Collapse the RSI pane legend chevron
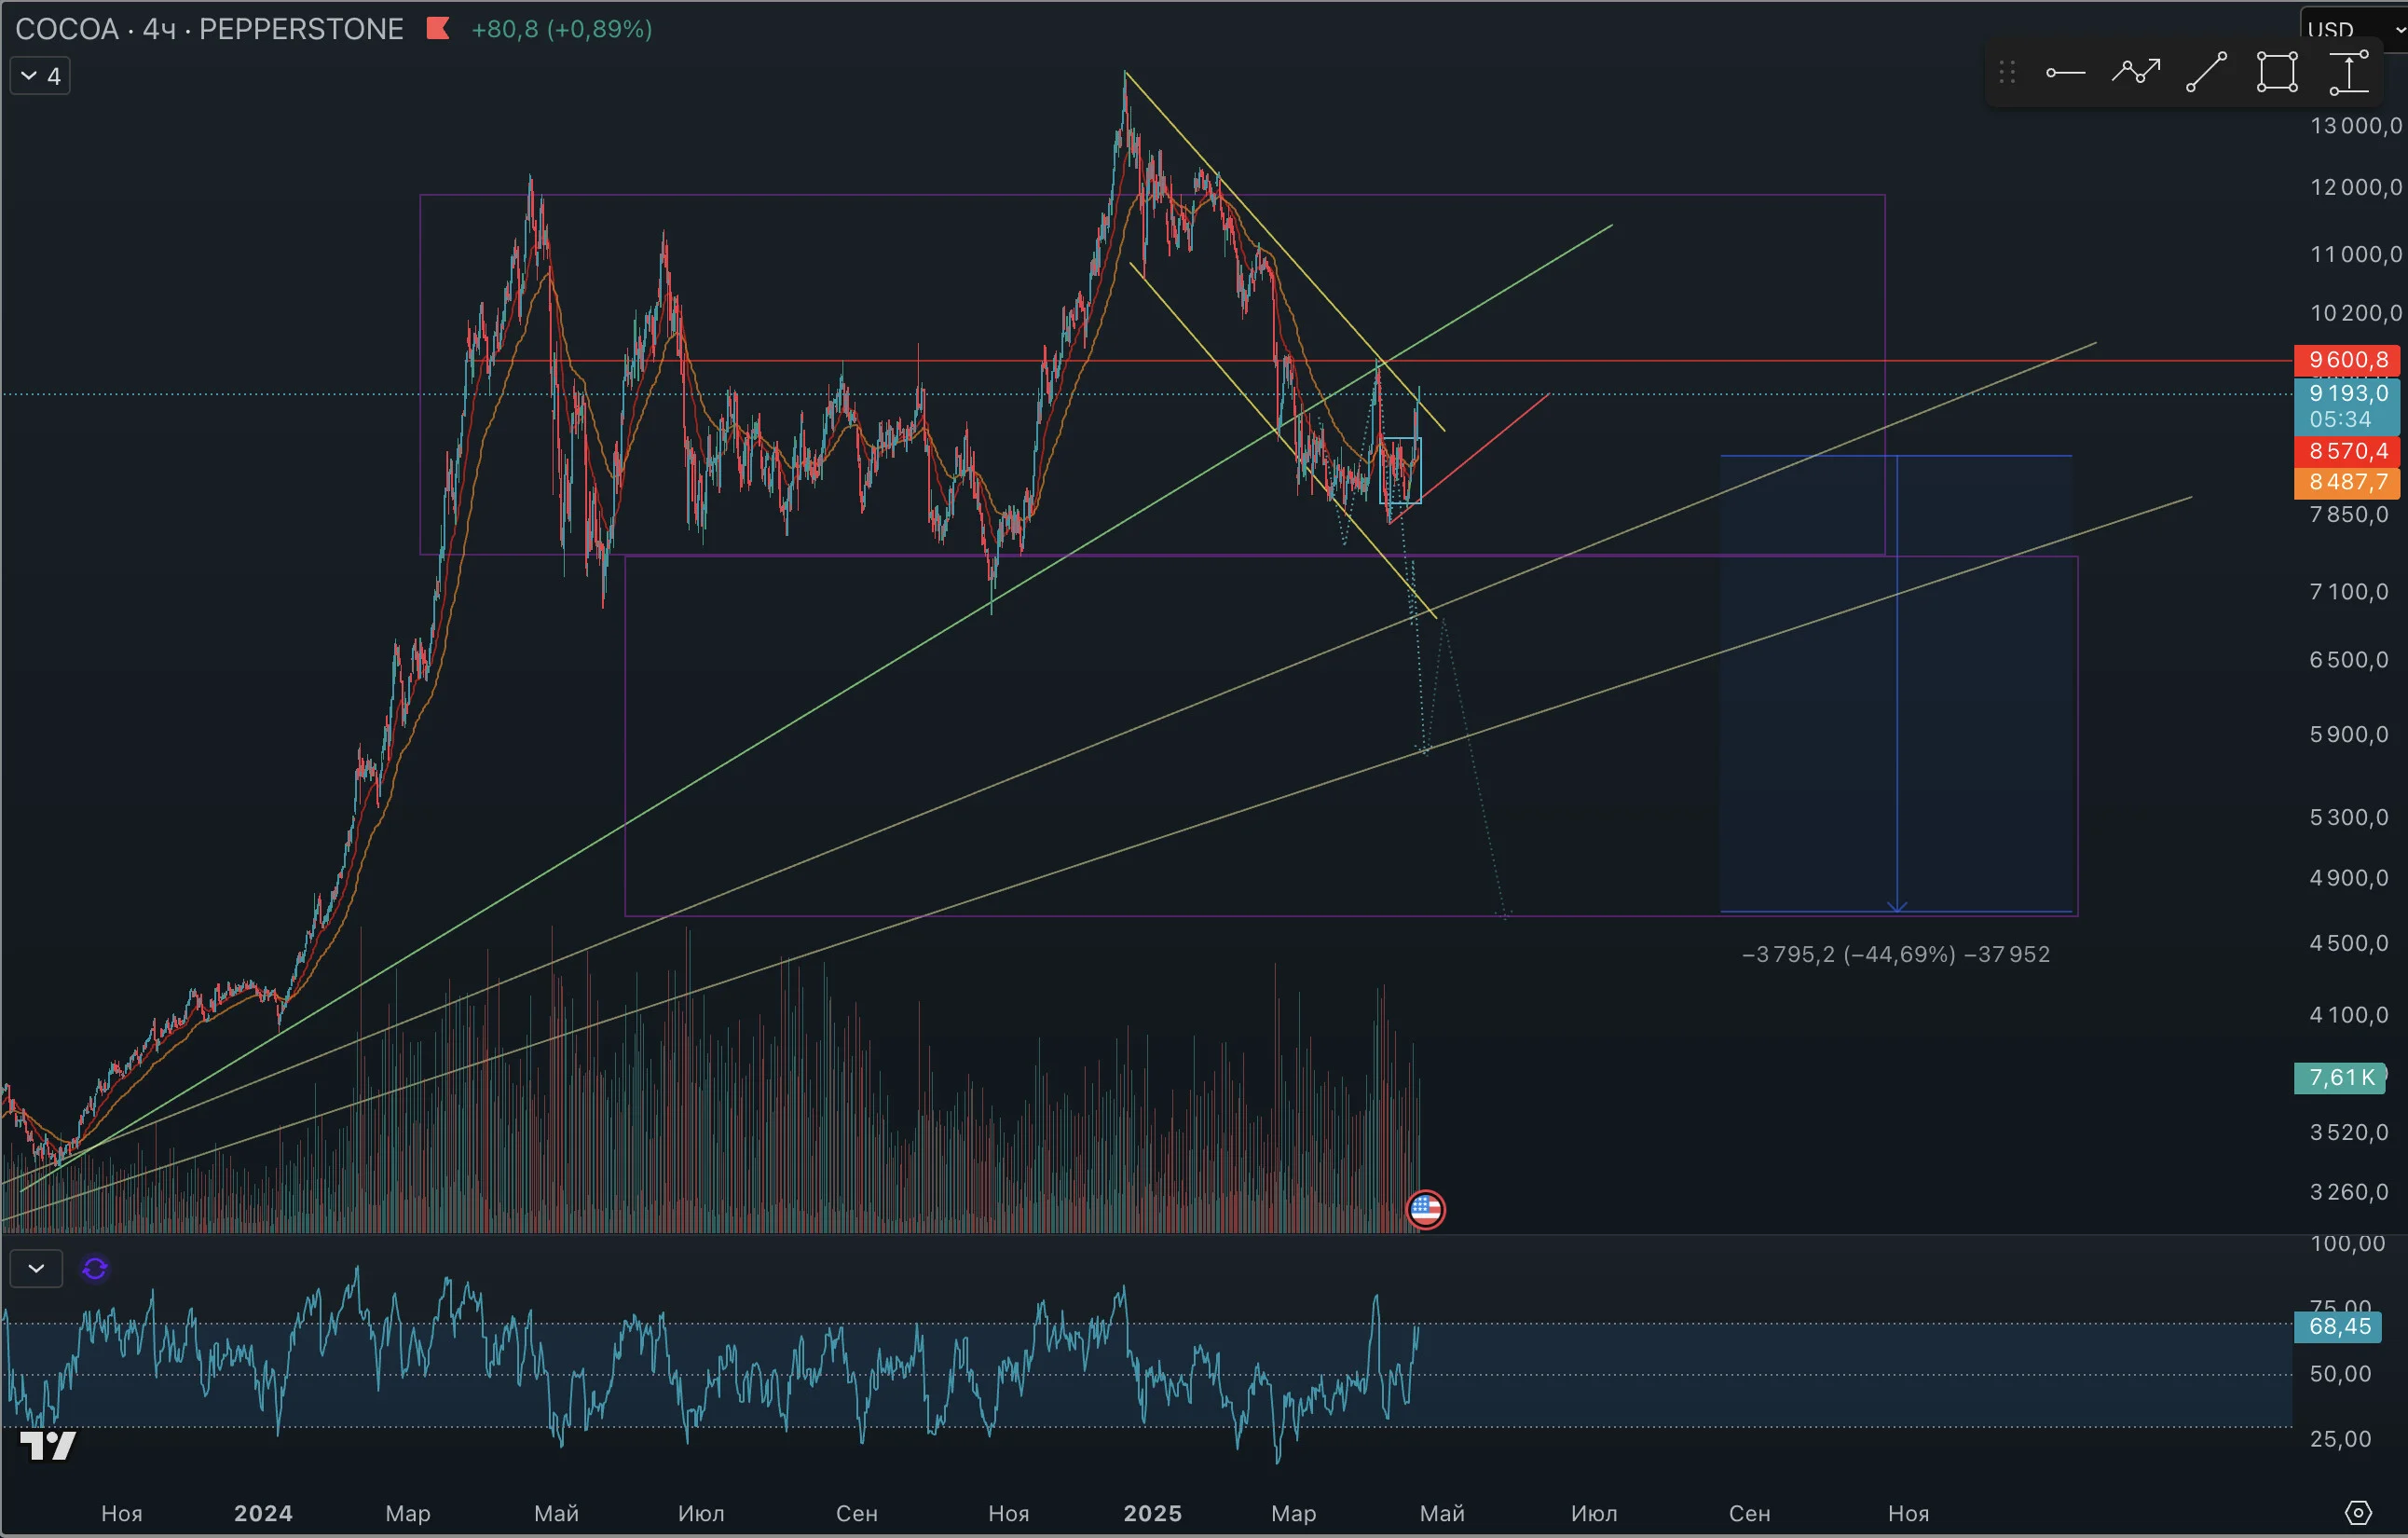 pyautogui.click(x=36, y=1268)
